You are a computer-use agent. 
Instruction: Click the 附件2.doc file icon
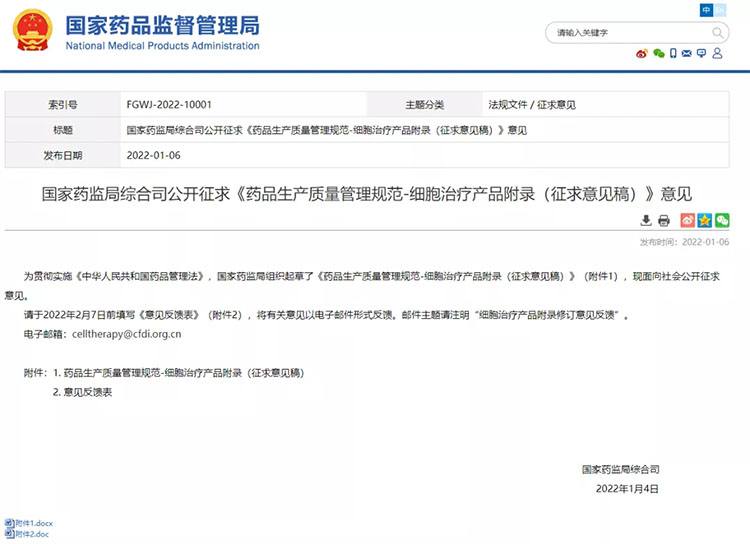[9, 534]
